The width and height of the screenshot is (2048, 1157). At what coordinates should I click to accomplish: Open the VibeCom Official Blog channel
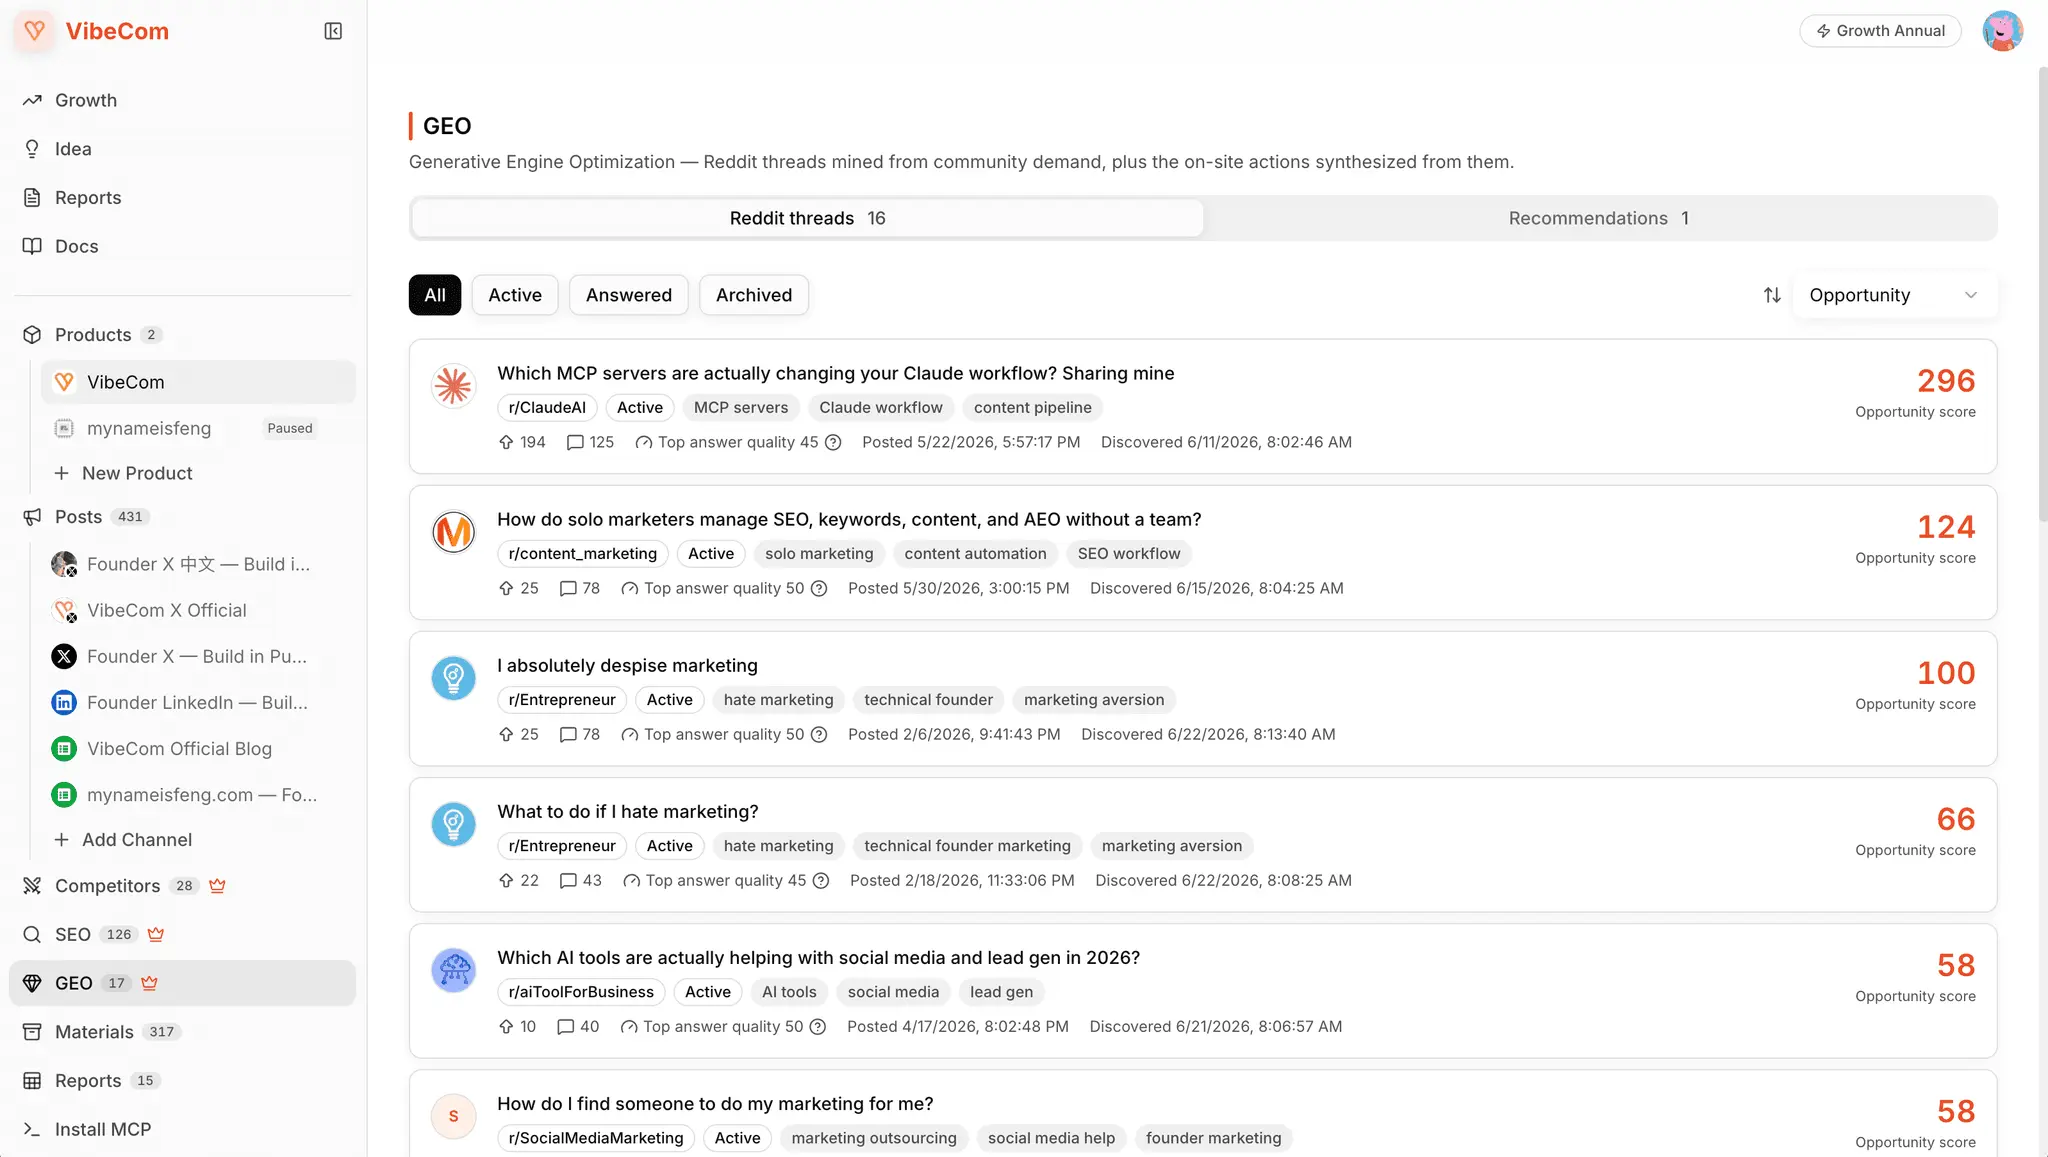point(198,748)
